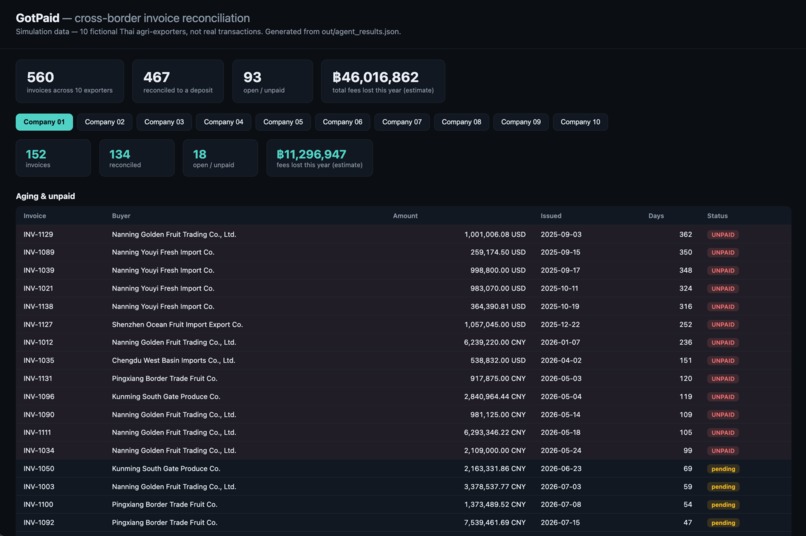Select the Company 05 tab
This screenshot has width=806, height=536.
(283, 122)
